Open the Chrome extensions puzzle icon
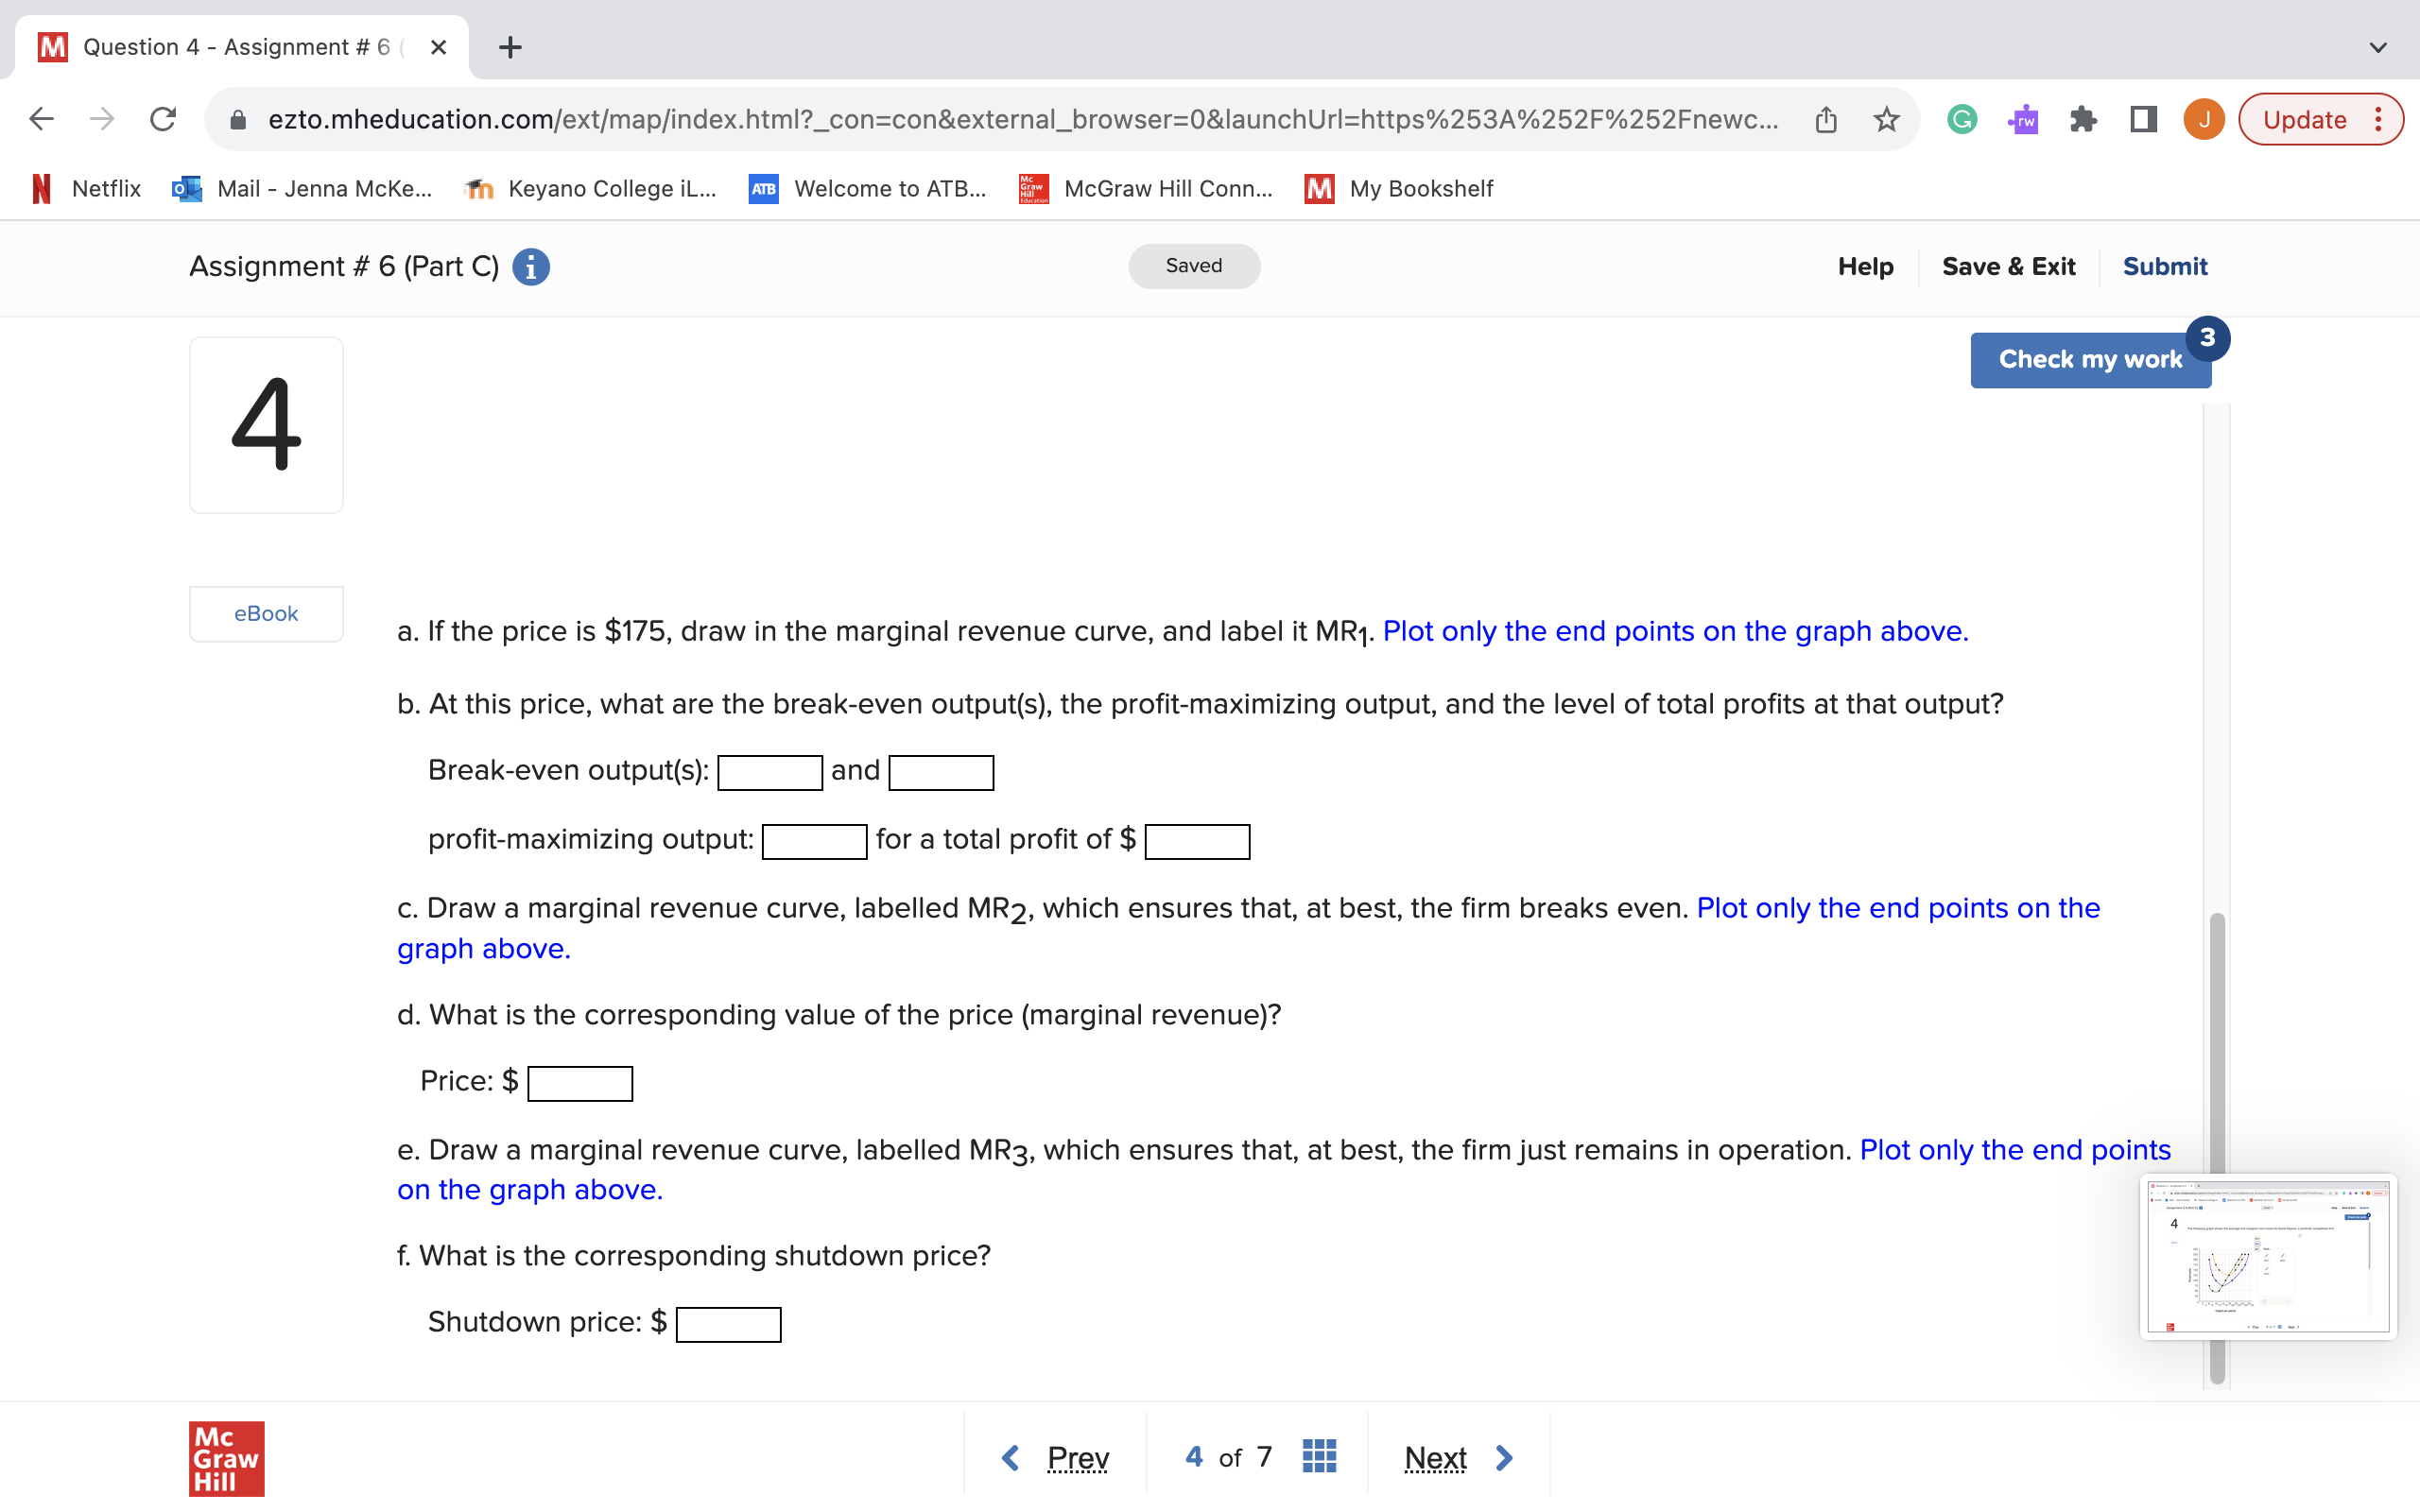 point(2083,118)
